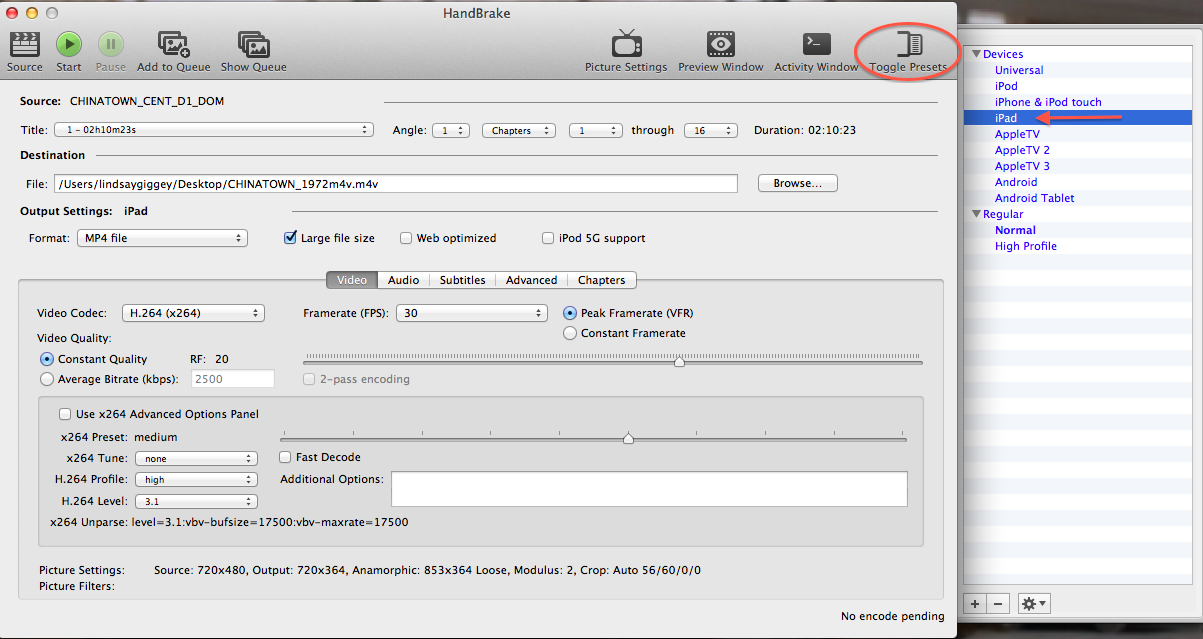Open the Video Codec dropdown
Image resolution: width=1203 pixels, height=639 pixels.
point(193,313)
